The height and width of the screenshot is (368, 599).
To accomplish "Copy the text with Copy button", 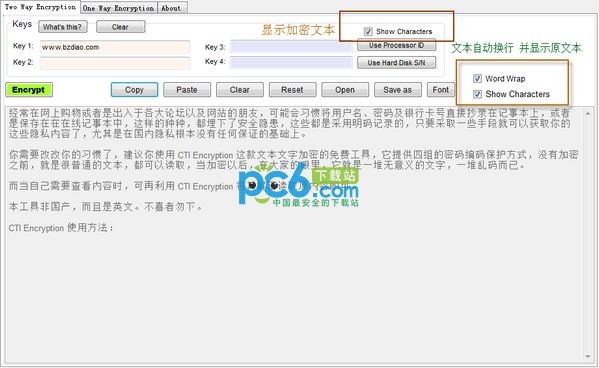I will [134, 90].
